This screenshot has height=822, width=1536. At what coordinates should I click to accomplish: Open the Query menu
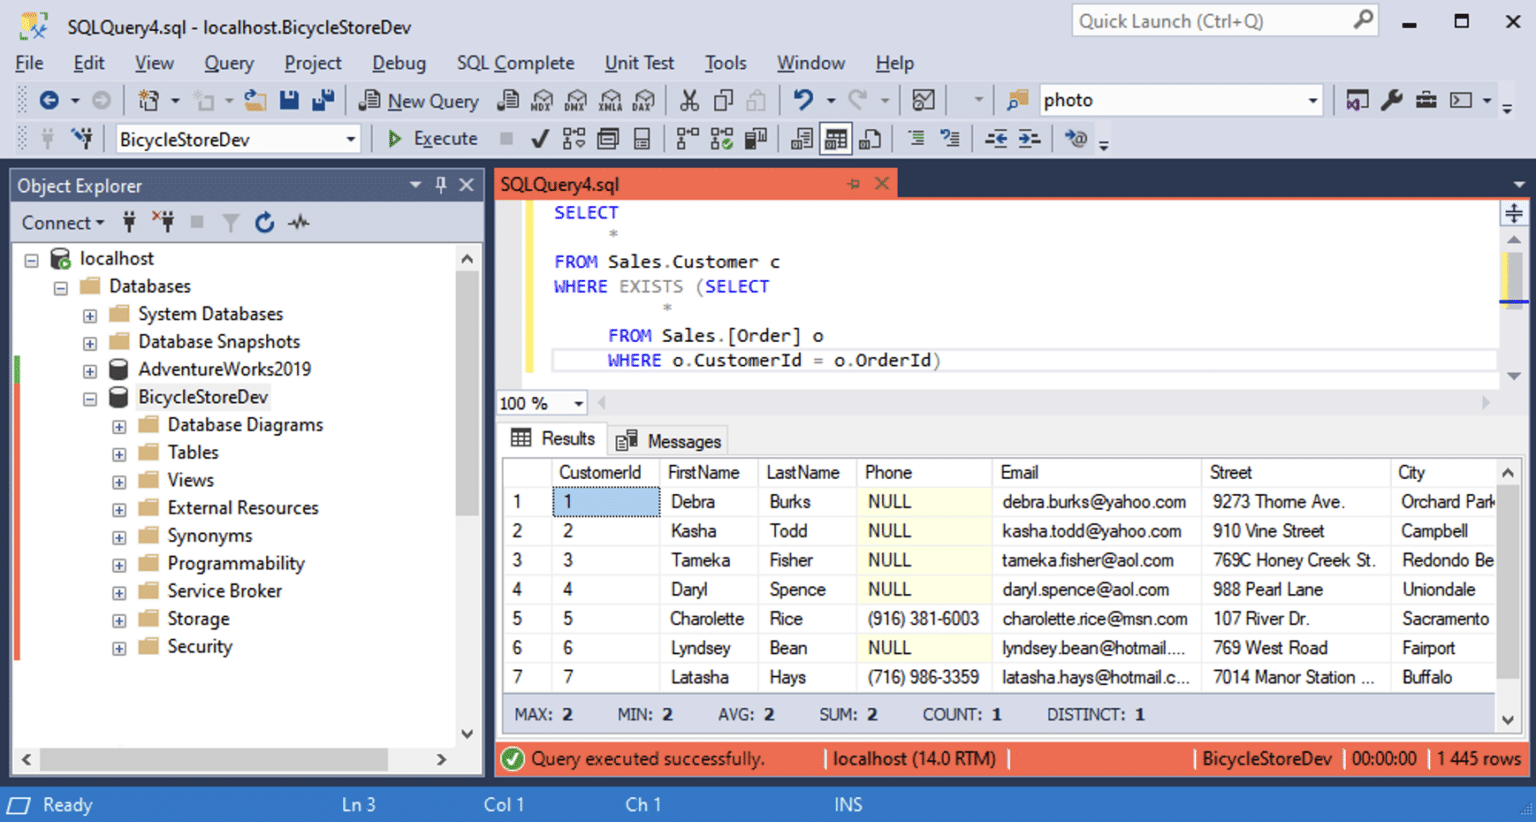(228, 62)
